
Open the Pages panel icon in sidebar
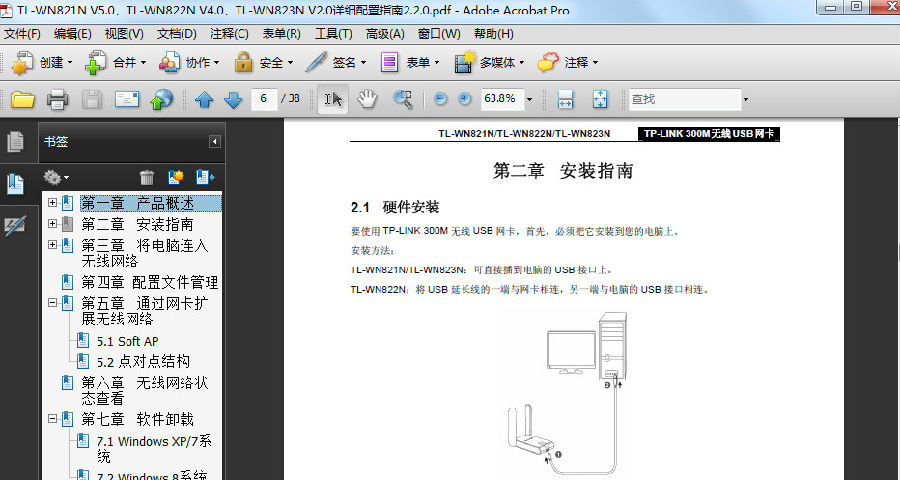(15, 142)
